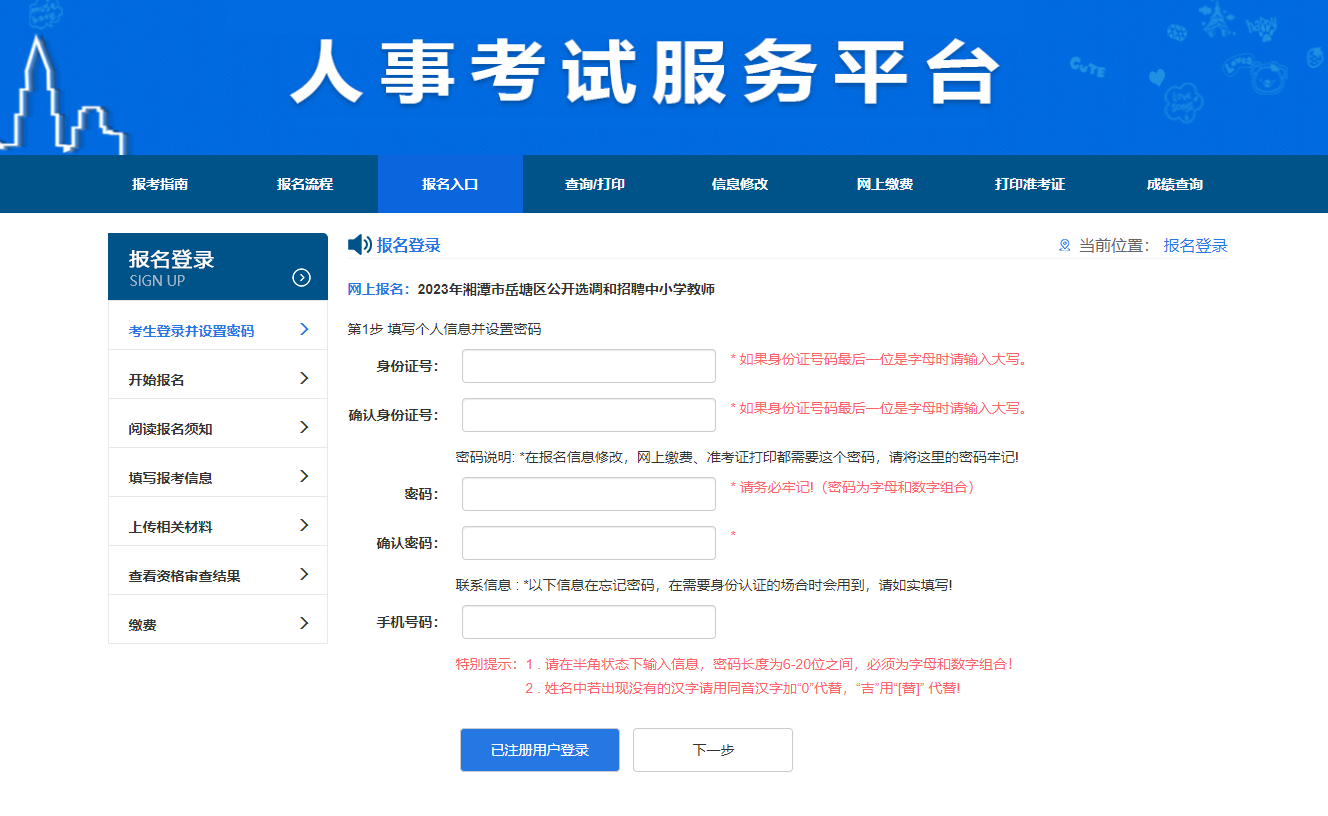Go to 查询/打印 in the navigation bar
The image size is (1328, 816).
pyautogui.click(x=595, y=185)
